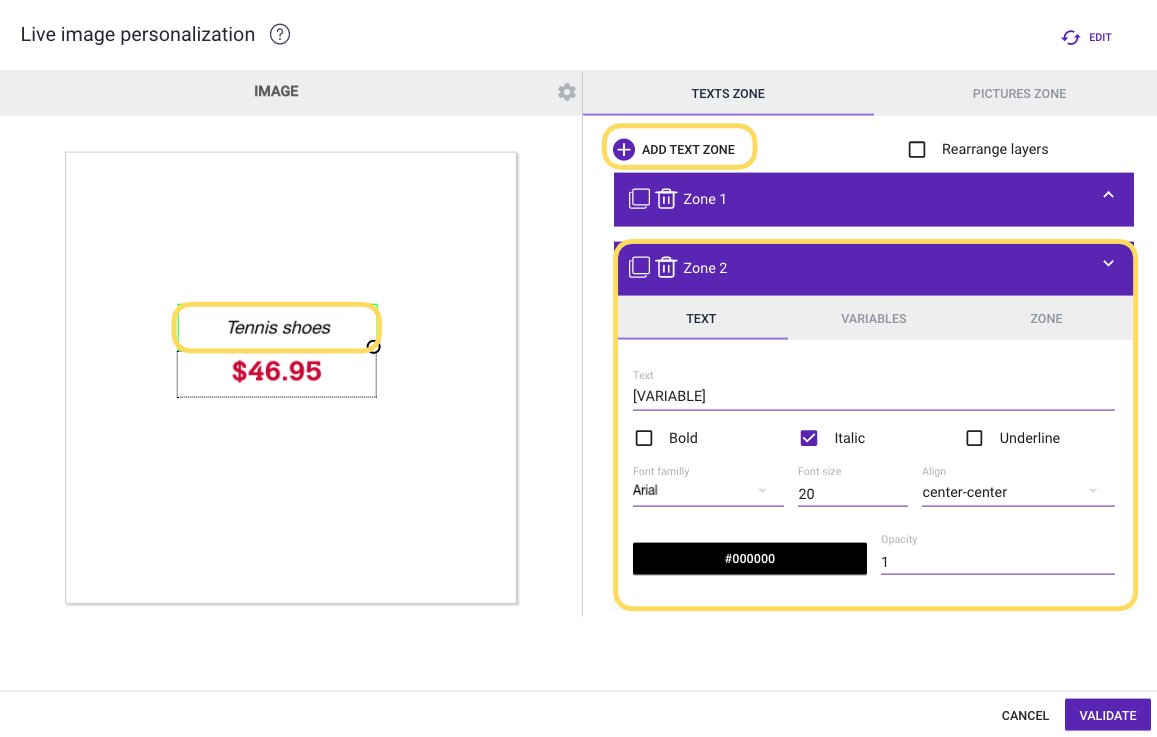Click the Cancel button
This screenshot has height=737, width=1157.
(1025, 715)
